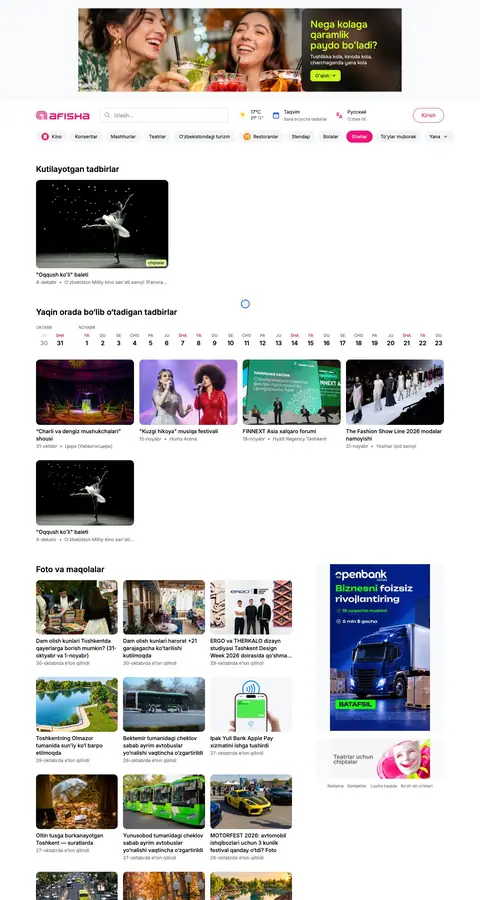Click O'qish button in top banner
Image resolution: width=480 pixels, height=900 pixels.
pyautogui.click(x=325, y=76)
